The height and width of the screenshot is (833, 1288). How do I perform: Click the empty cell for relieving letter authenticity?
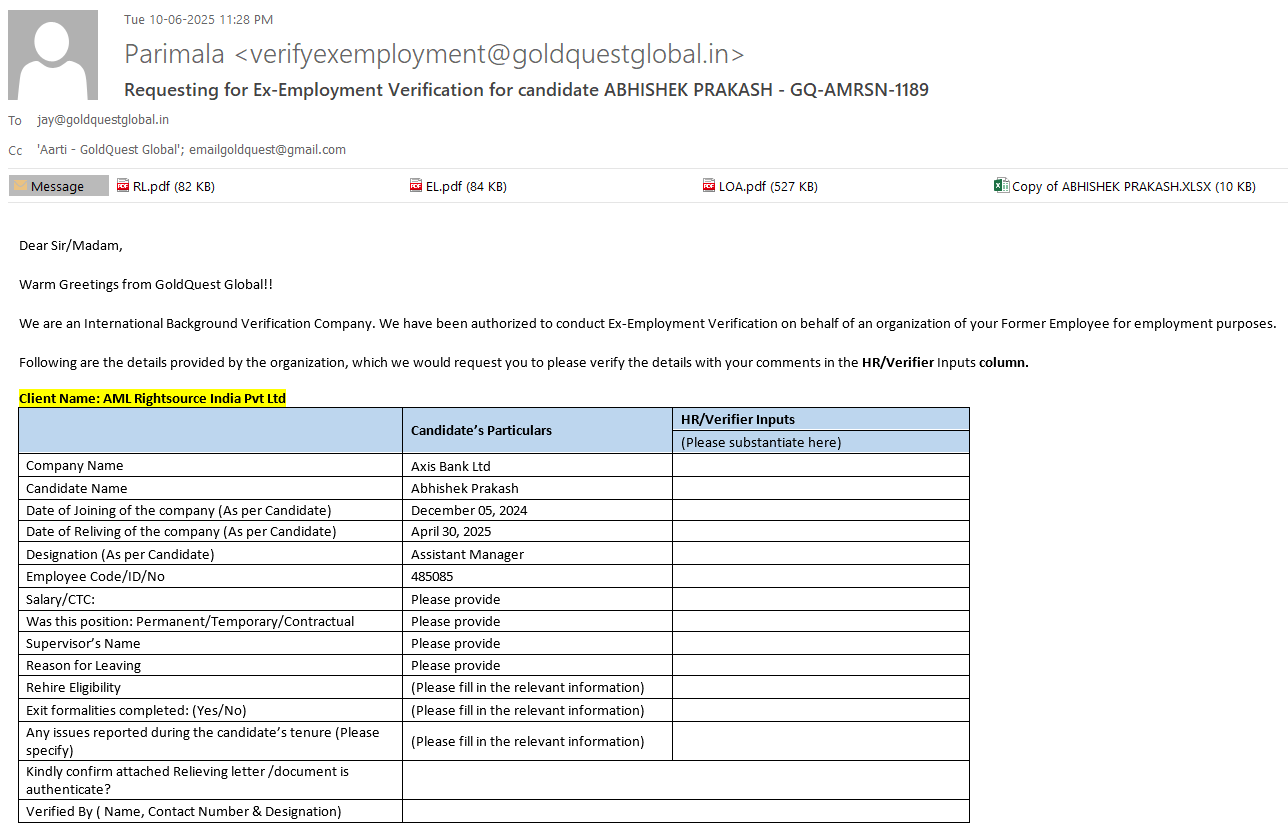[685, 780]
